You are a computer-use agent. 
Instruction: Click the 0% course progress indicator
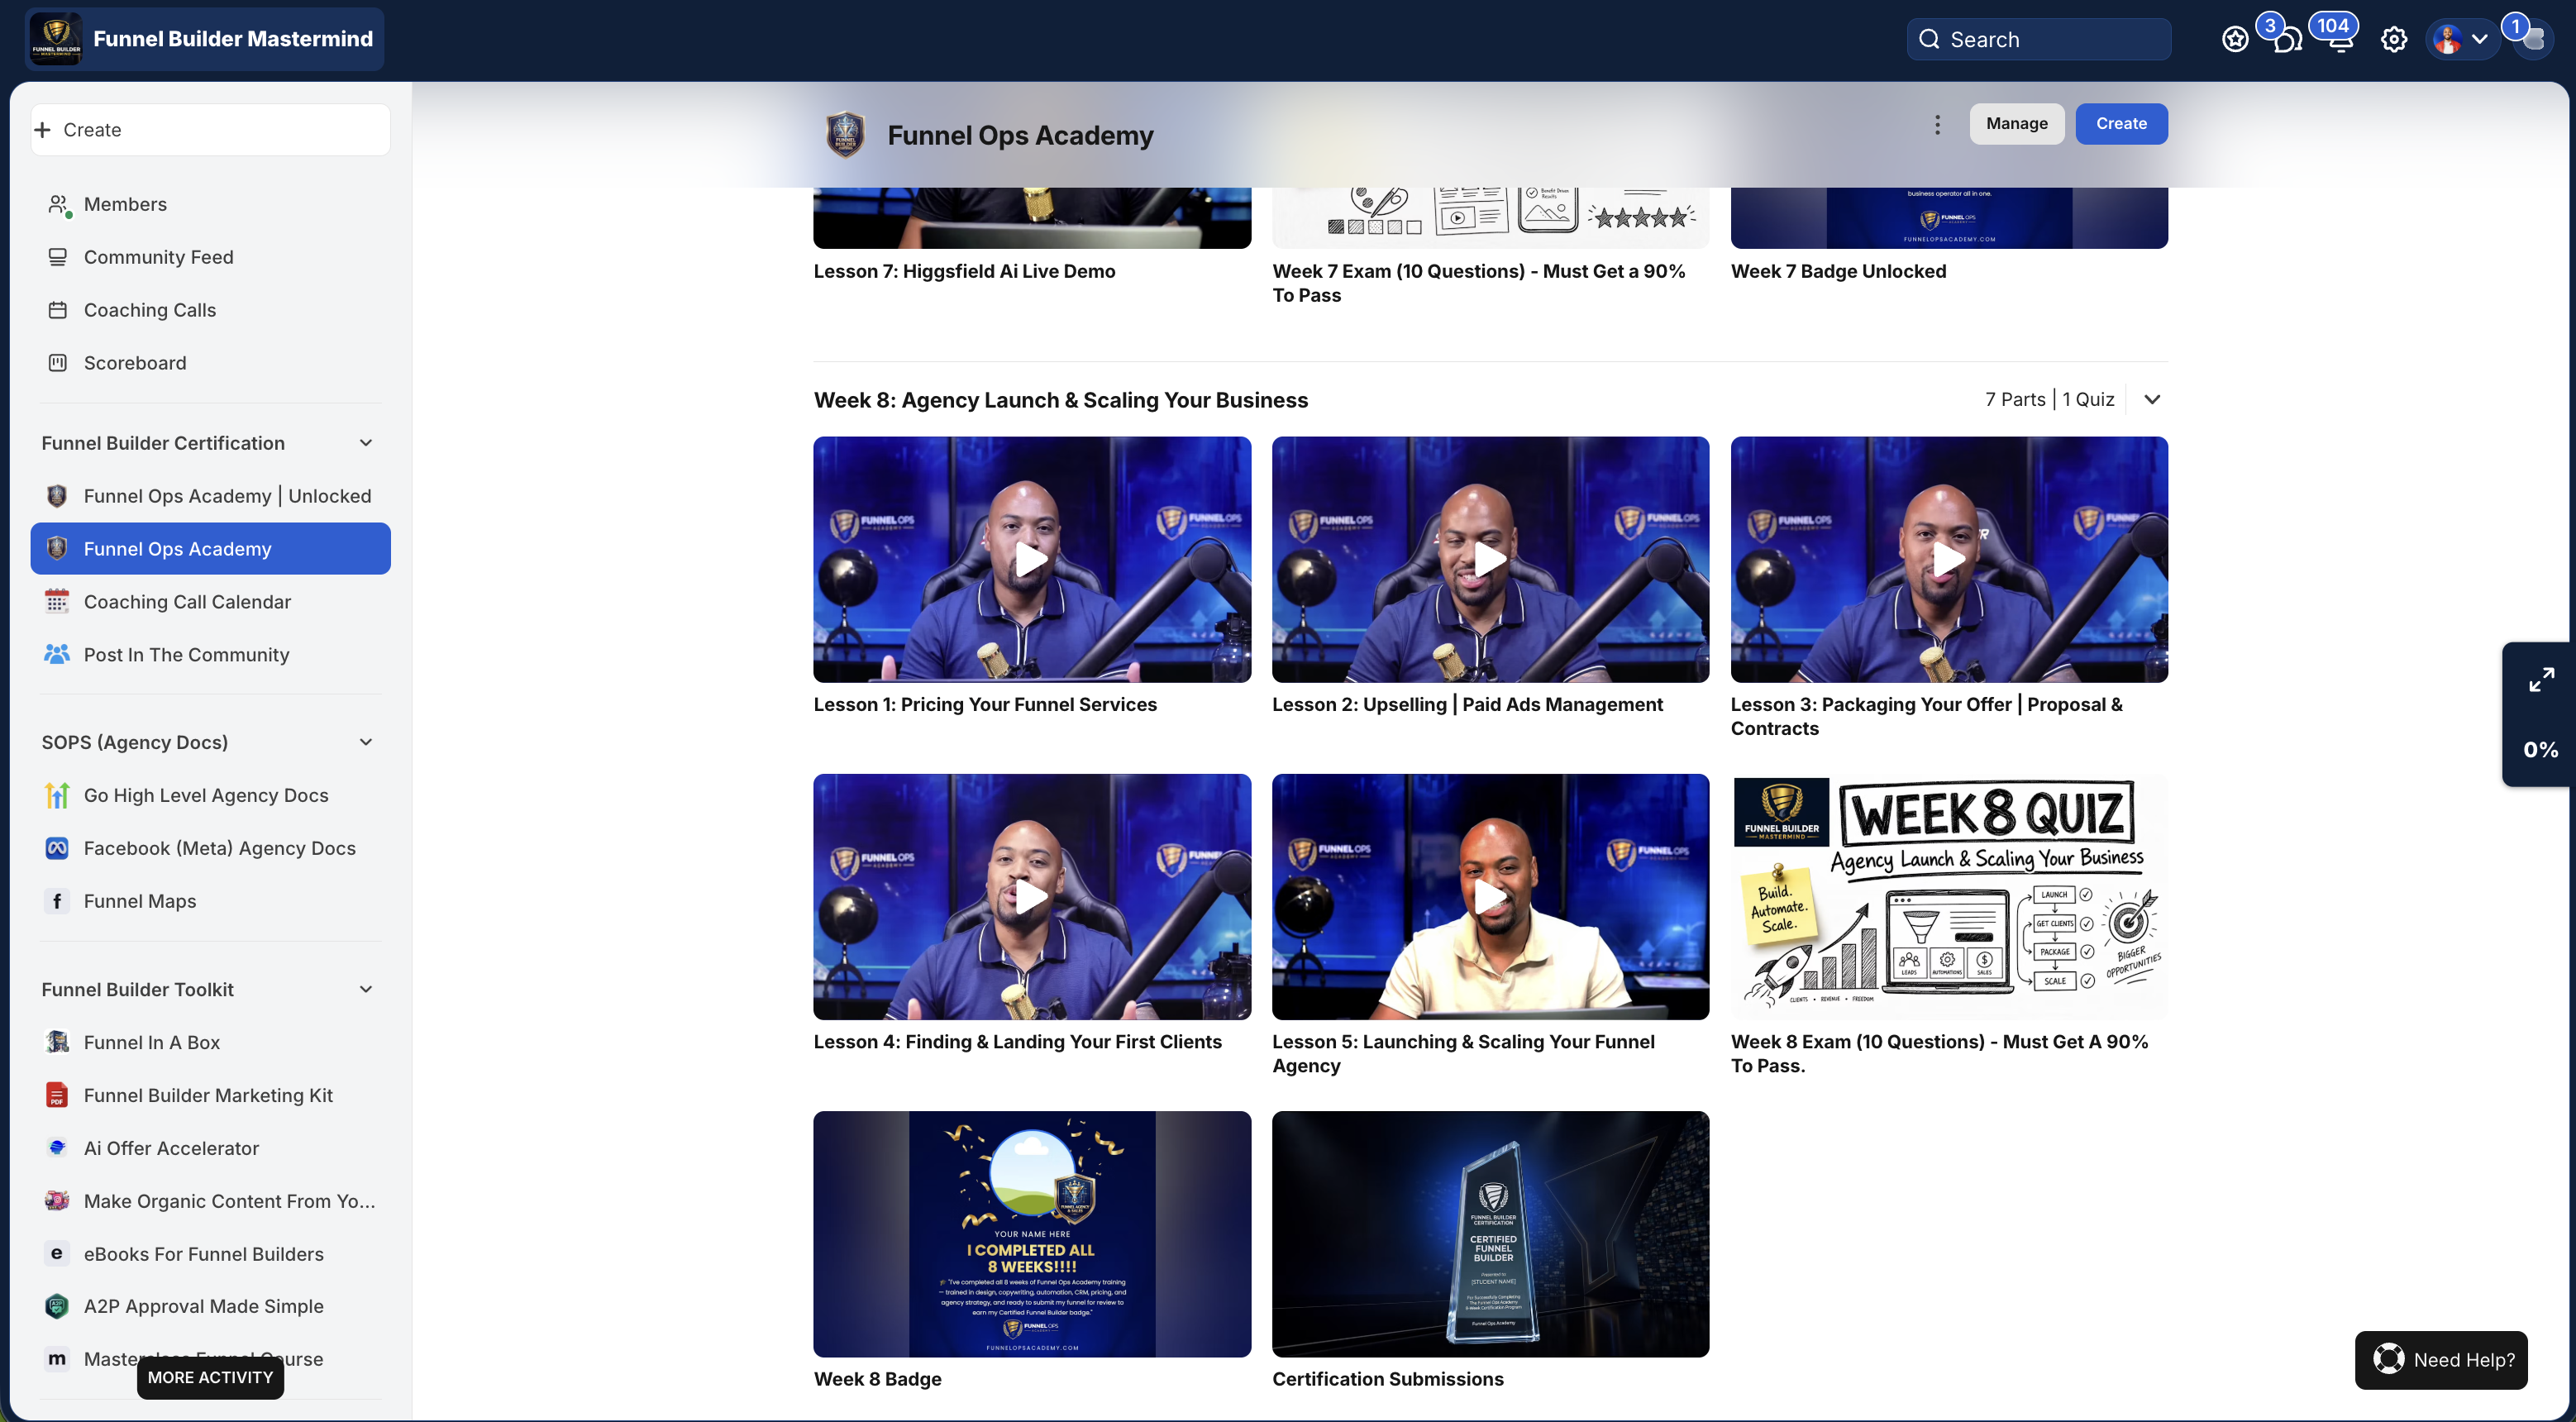click(2540, 750)
